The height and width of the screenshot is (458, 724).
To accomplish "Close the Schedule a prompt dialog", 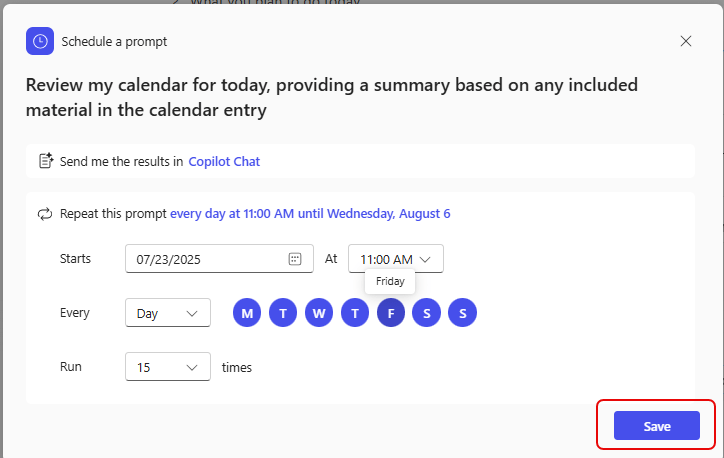I will pyautogui.click(x=685, y=41).
